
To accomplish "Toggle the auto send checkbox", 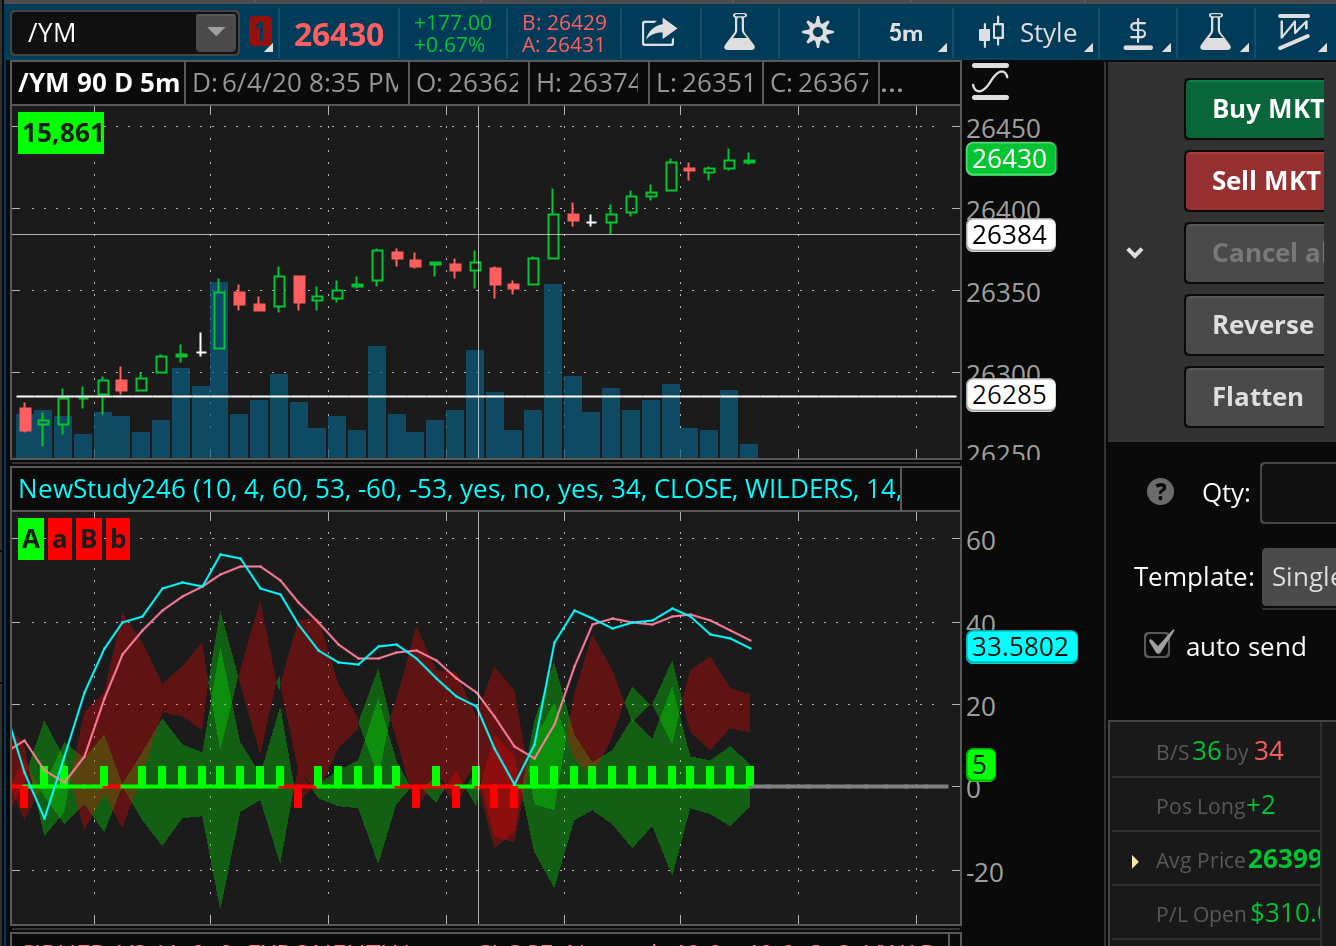I will [1158, 645].
